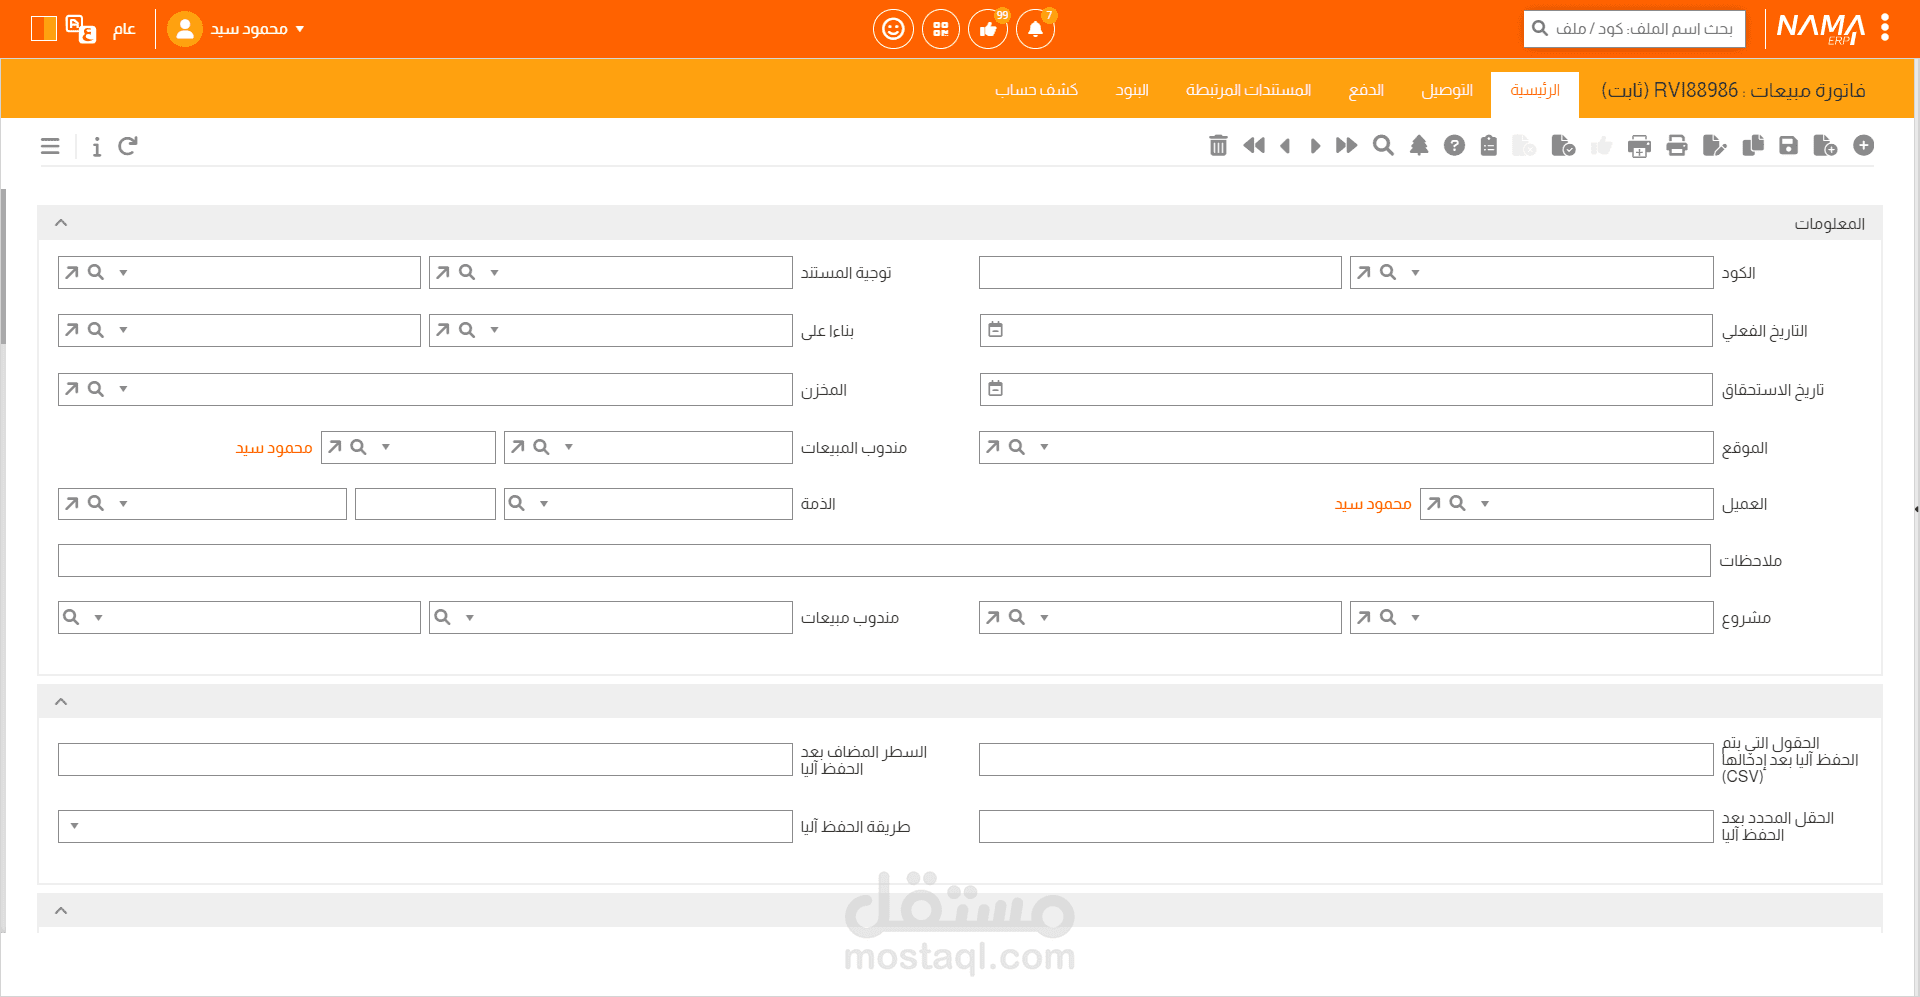The width and height of the screenshot is (1920, 997).
Task: Click the round plus new-record icon
Action: point(1864,146)
